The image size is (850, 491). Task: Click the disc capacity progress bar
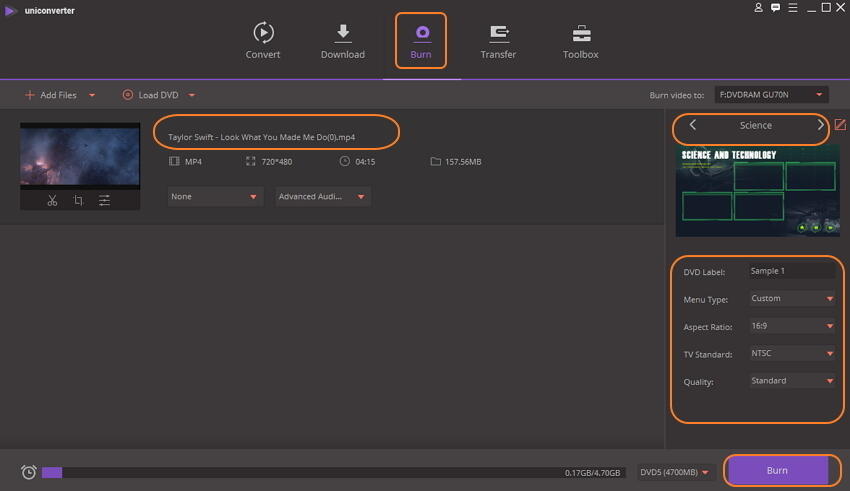click(x=334, y=473)
